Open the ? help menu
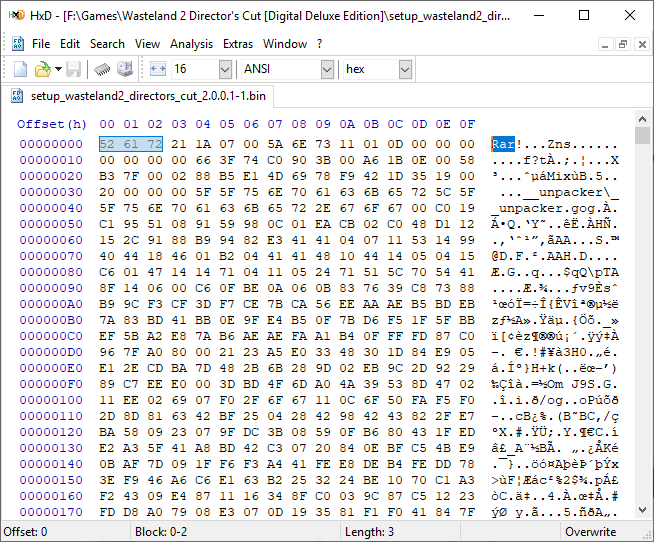Screen dimensions: 654x542 coord(319,44)
